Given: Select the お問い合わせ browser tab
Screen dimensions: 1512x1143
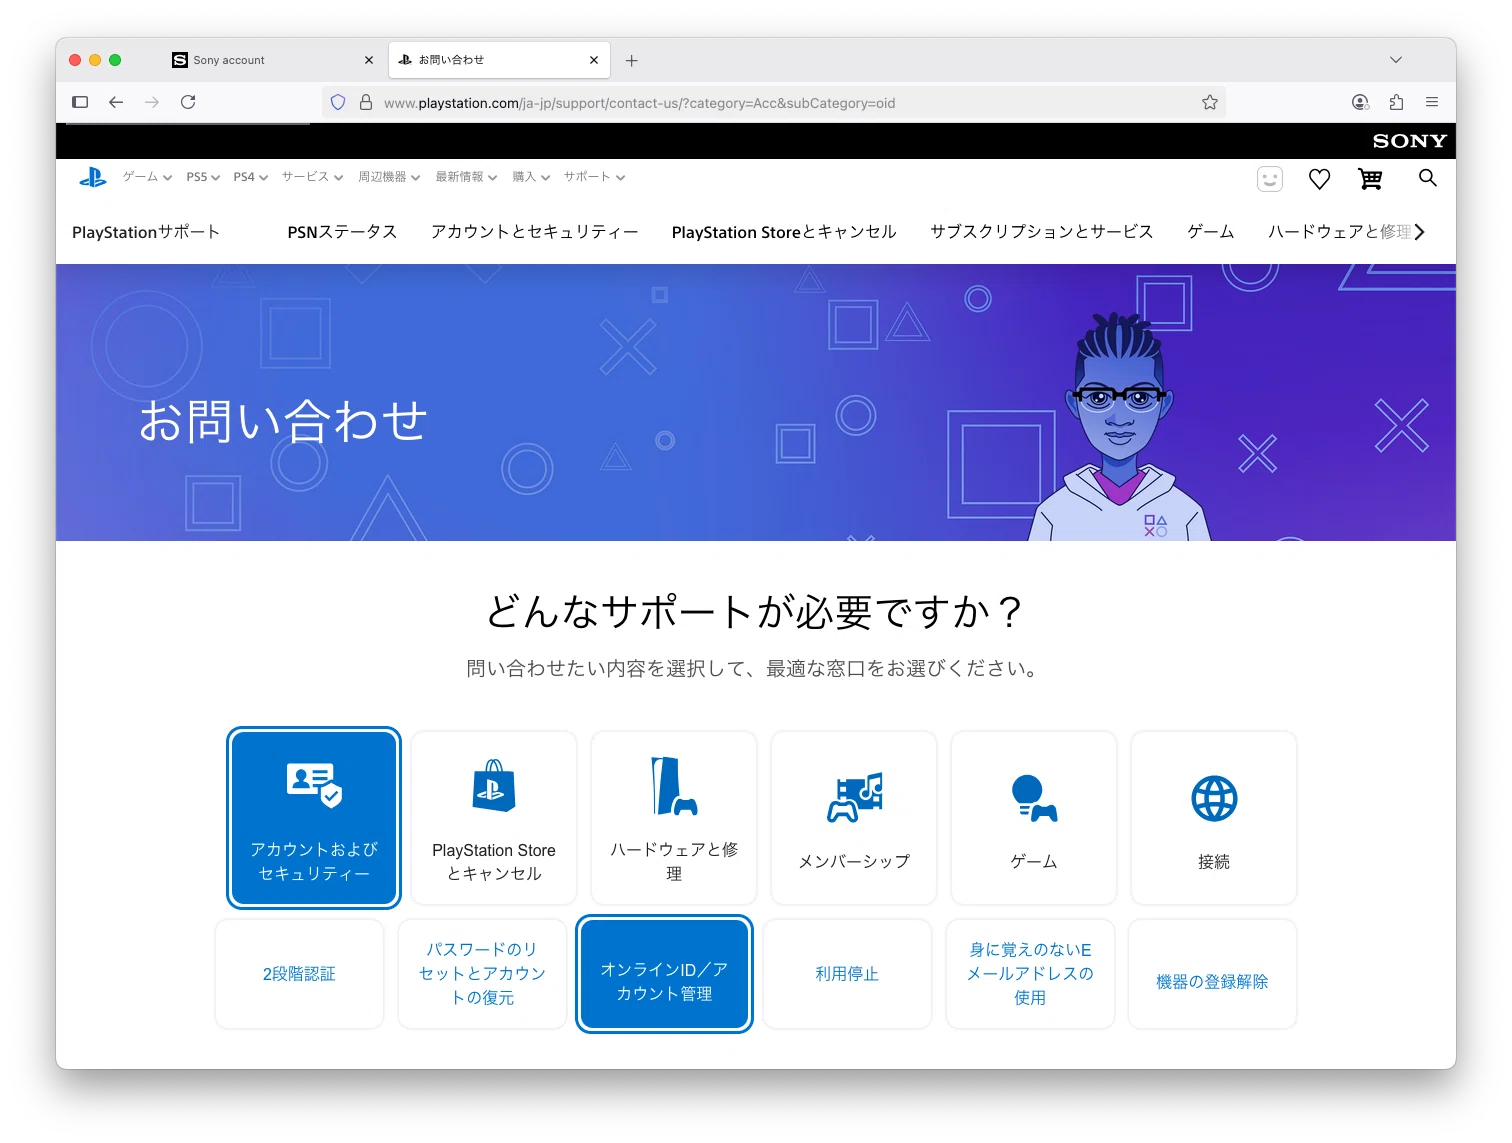Looking at the screenshot, I should point(499,60).
